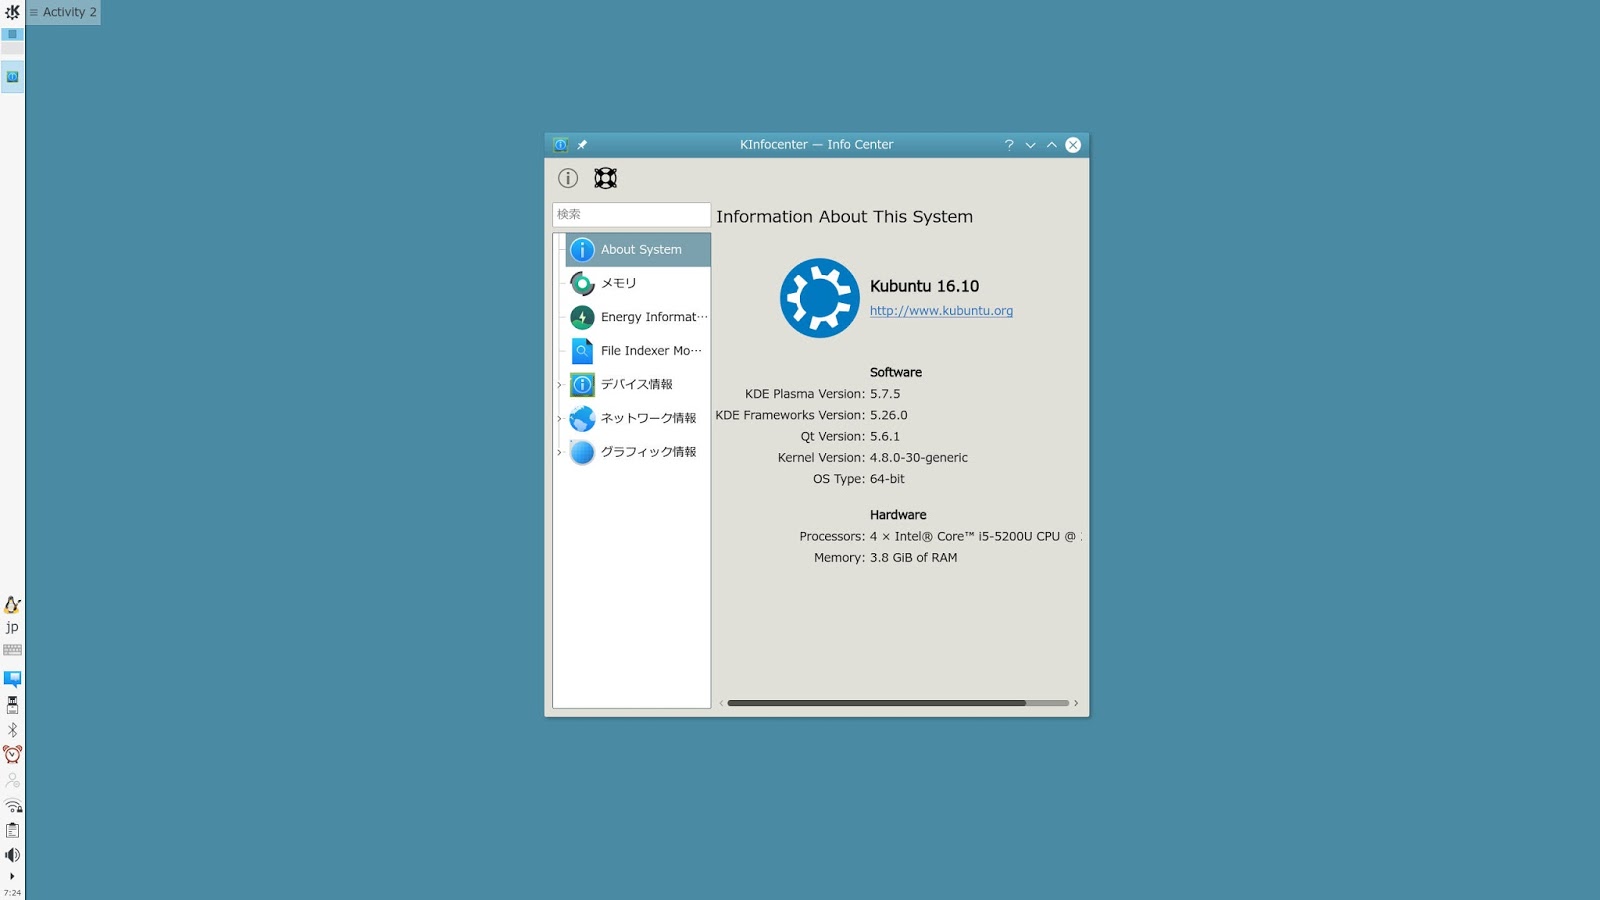The height and width of the screenshot is (900, 1600).
Task: Open the Activity 2 desktop menu
Action: (x=63, y=12)
